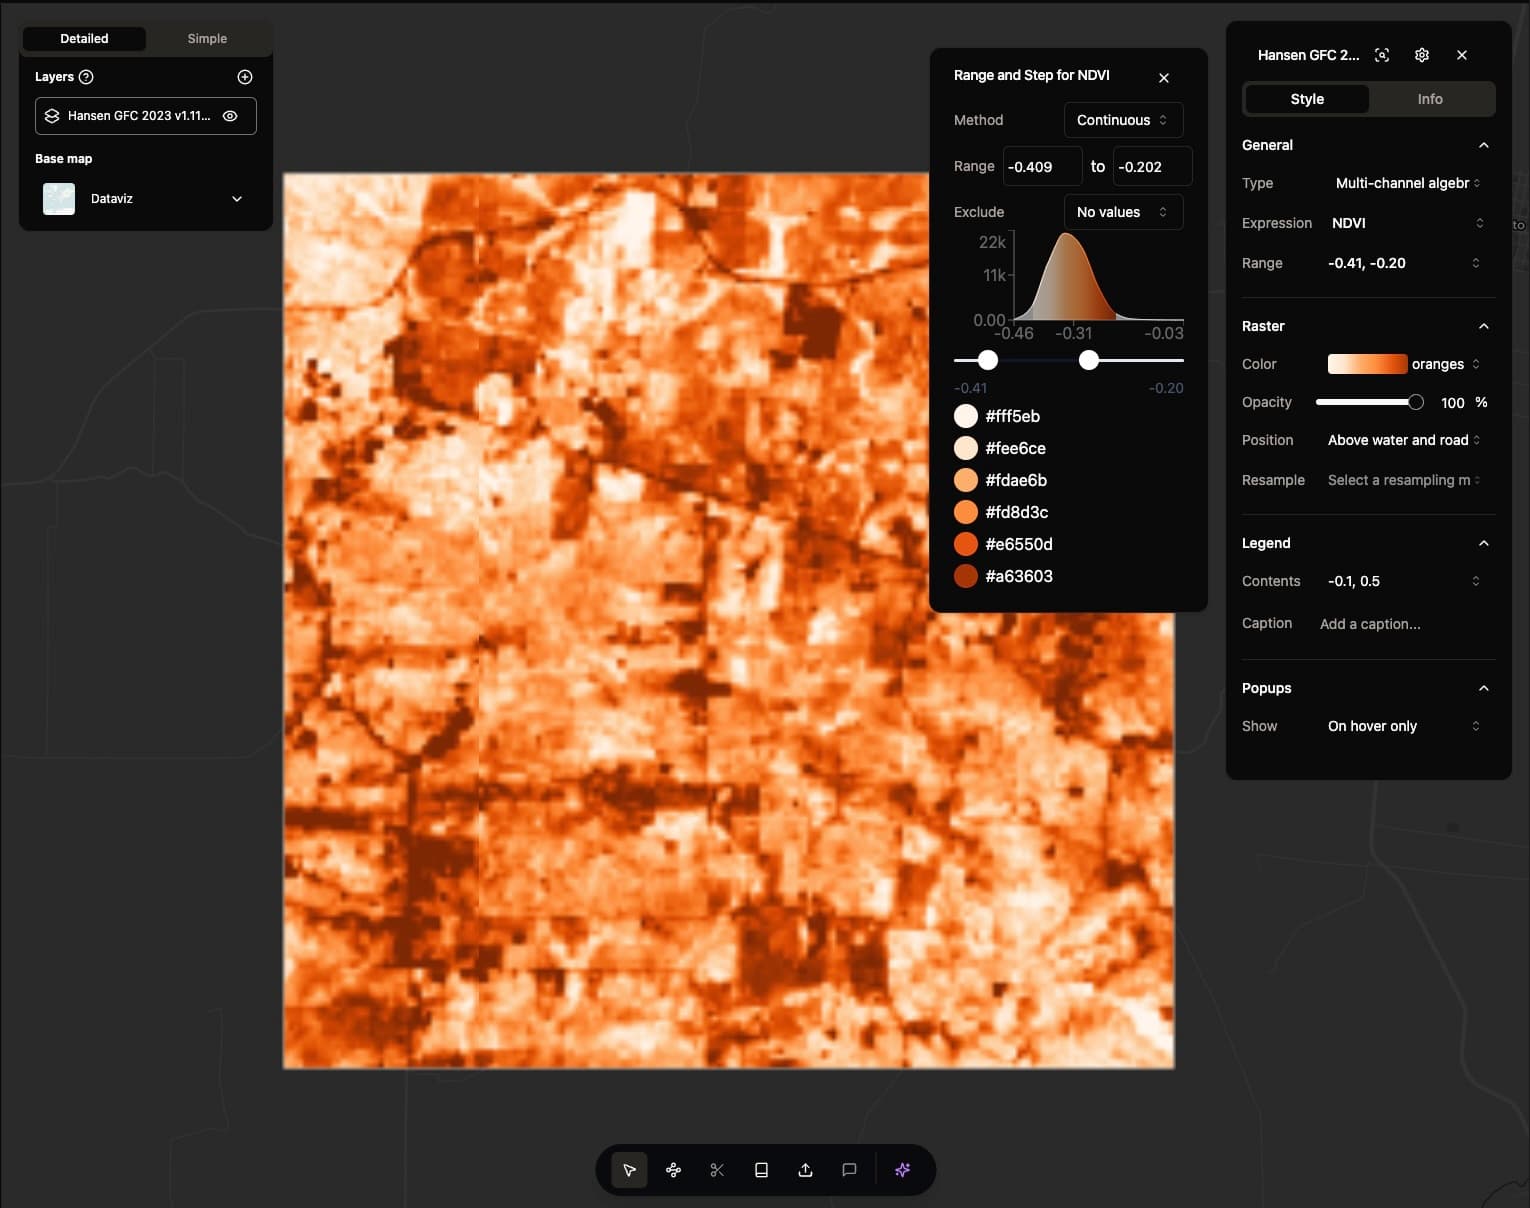This screenshot has width=1530, height=1208.
Task: Select the Style tab
Action: click(1306, 99)
